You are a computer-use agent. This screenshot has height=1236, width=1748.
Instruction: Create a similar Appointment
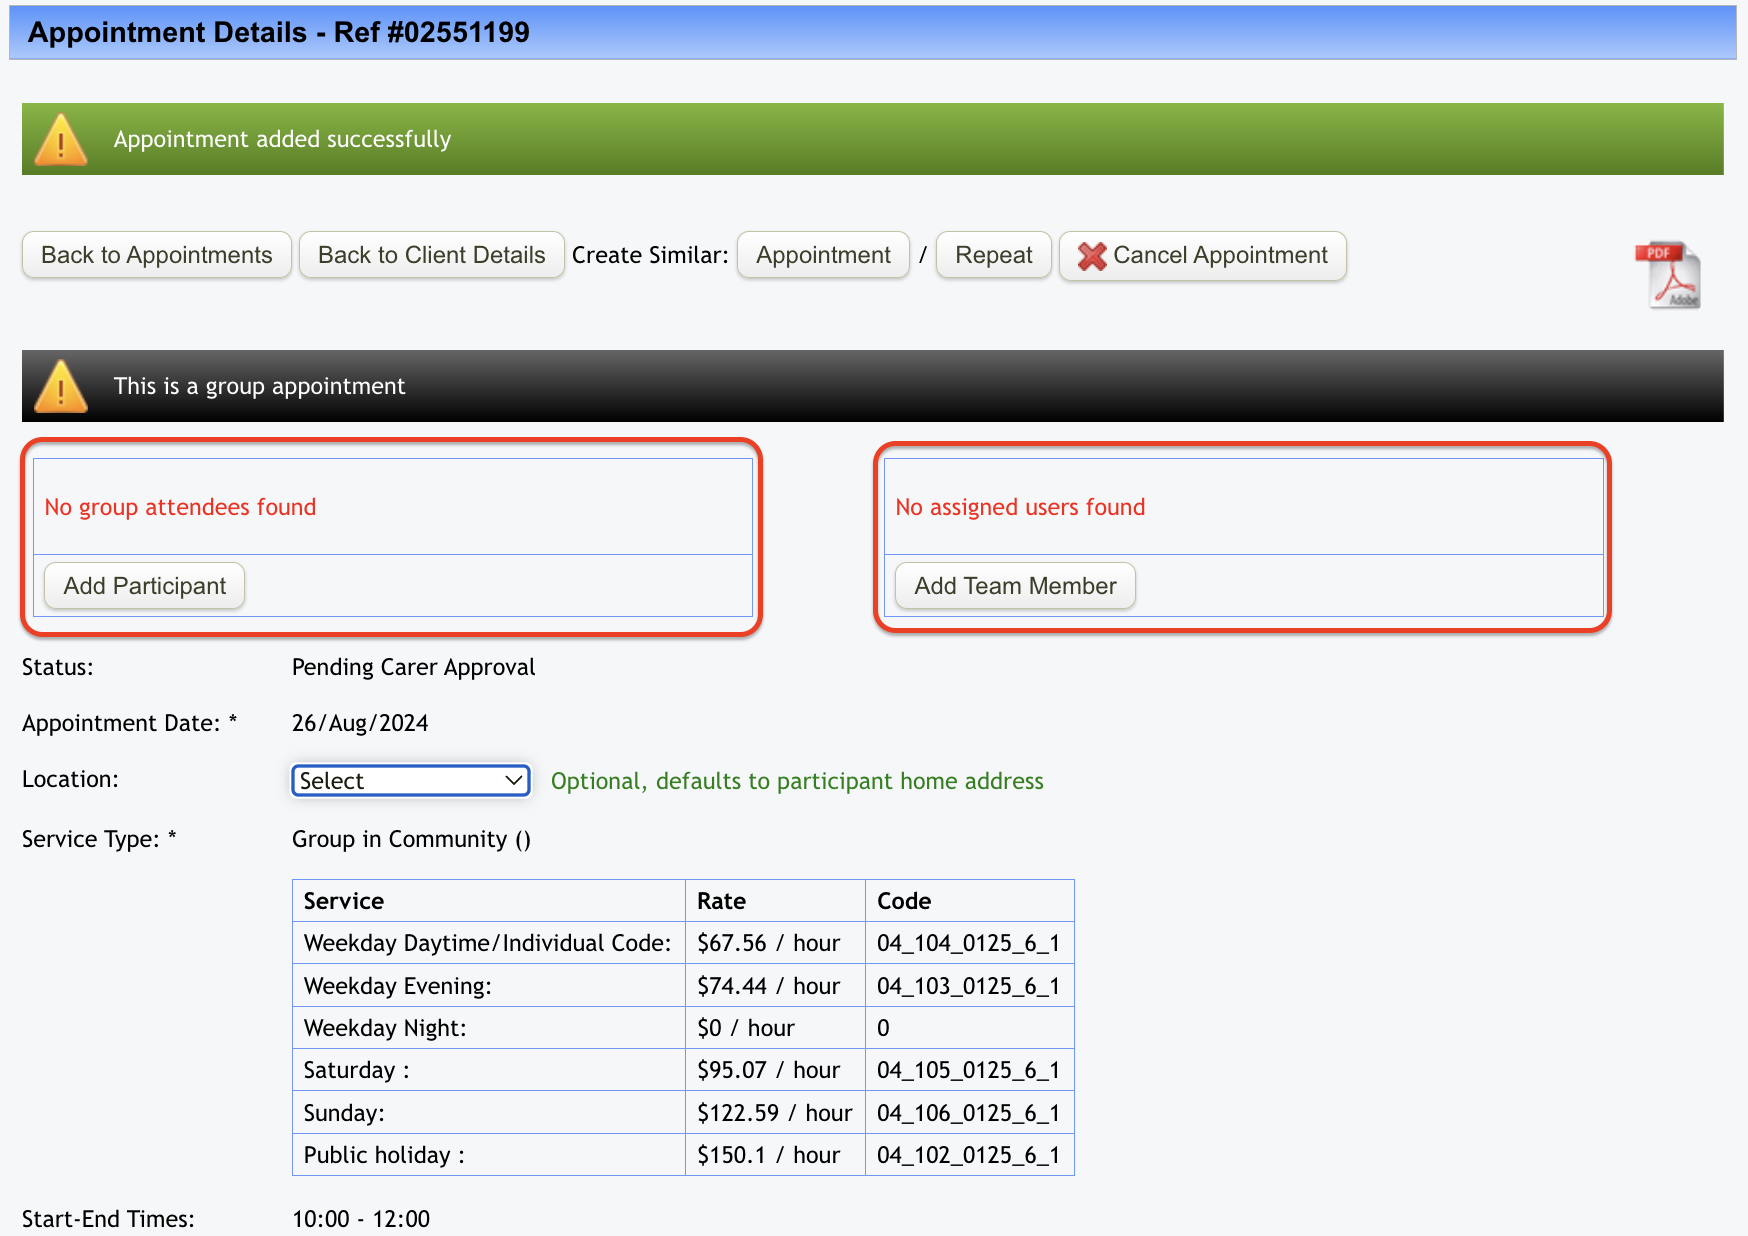(823, 255)
